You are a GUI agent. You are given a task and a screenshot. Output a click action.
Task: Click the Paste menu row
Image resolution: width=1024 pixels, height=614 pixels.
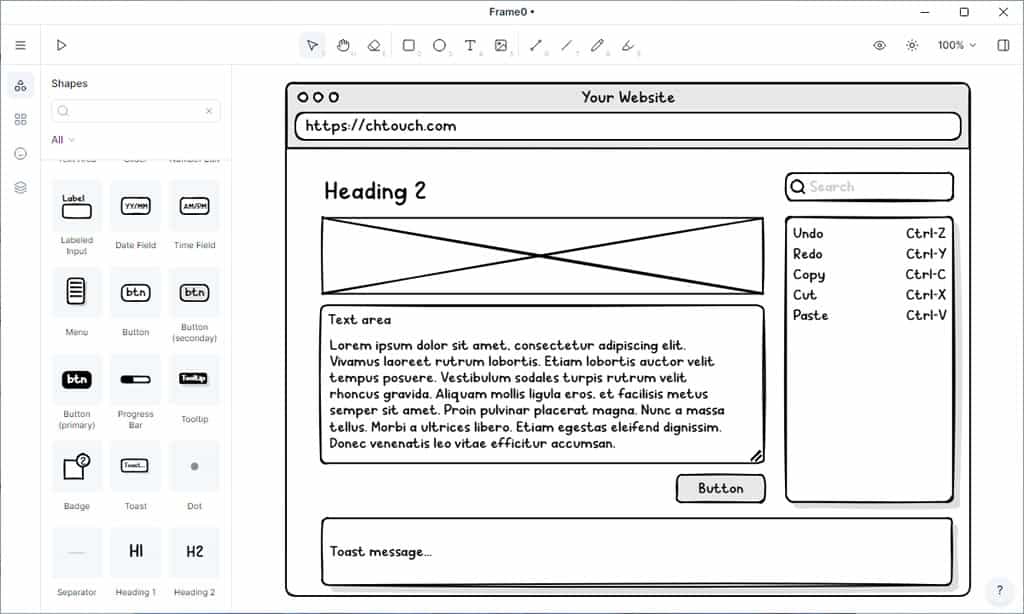click(869, 315)
